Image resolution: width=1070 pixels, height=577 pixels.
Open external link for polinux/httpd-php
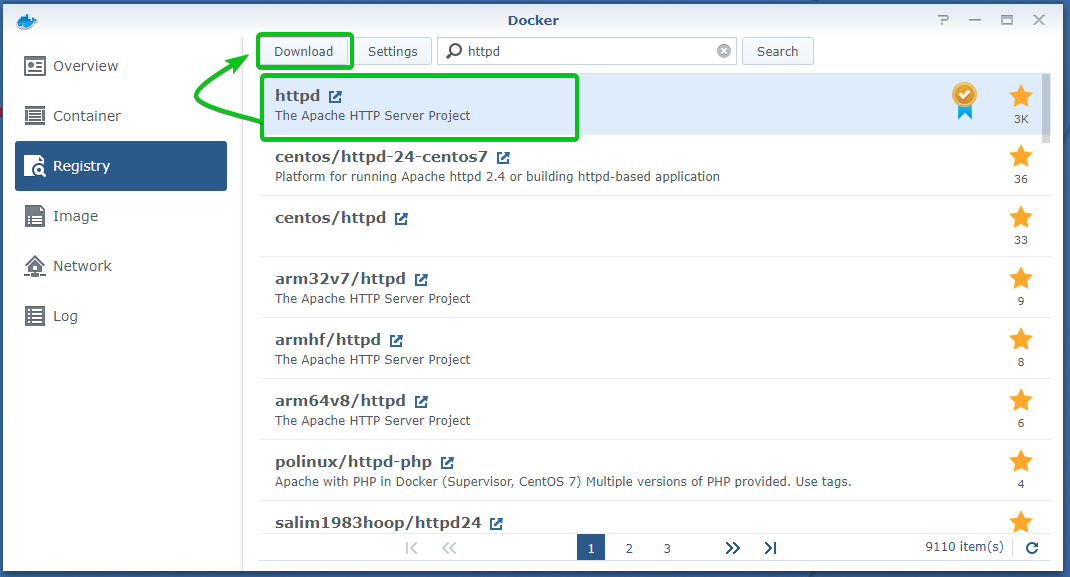coord(447,462)
